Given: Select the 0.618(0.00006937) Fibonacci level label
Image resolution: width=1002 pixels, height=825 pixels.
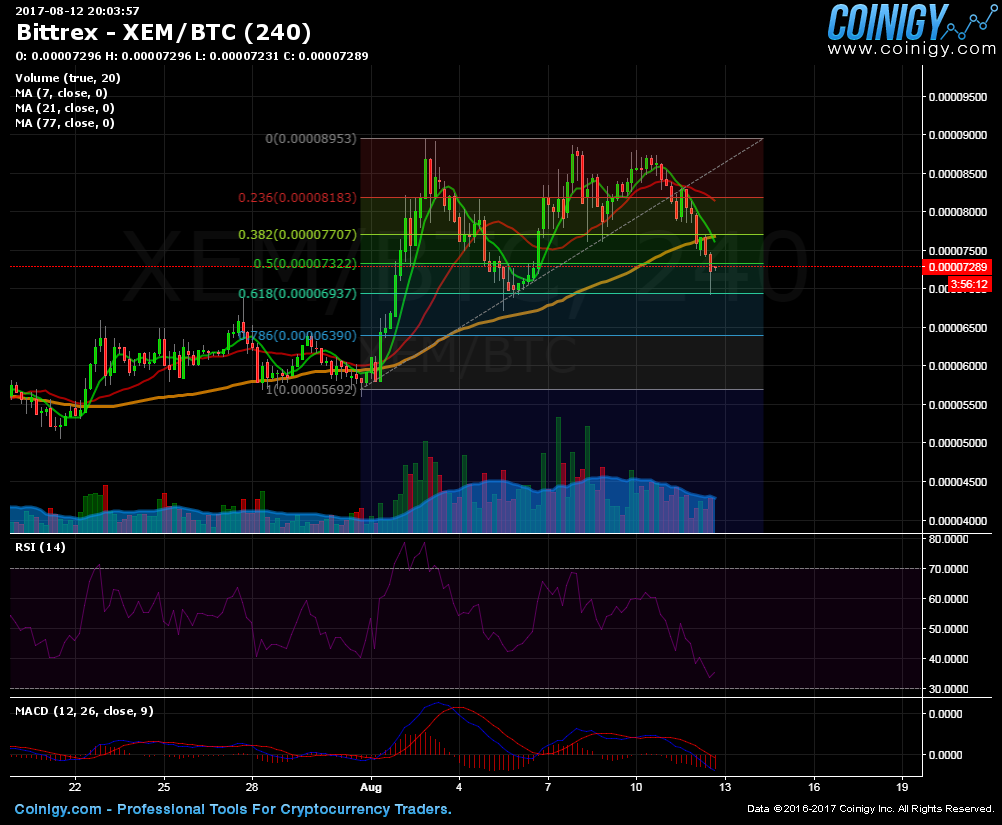Looking at the screenshot, I should pyautogui.click(x=297, y=293).
